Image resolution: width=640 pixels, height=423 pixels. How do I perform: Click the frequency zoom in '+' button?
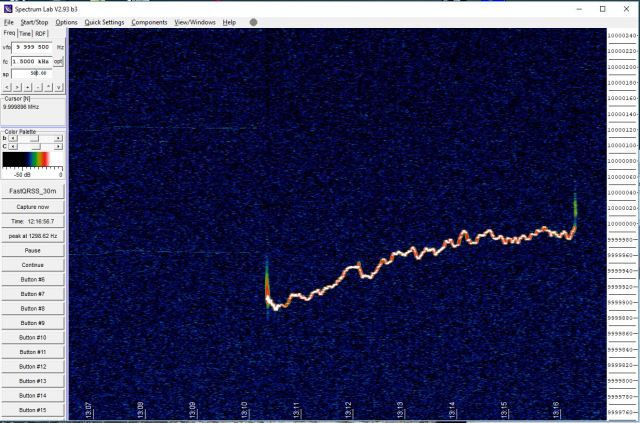click(29, 87)
